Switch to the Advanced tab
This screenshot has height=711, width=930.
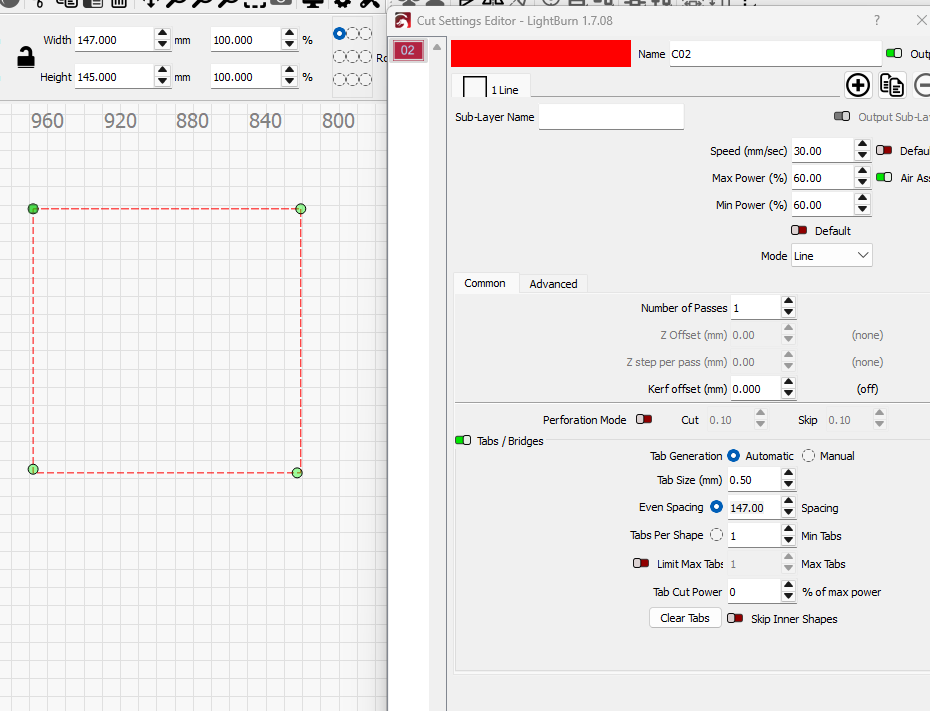(553, 284)
